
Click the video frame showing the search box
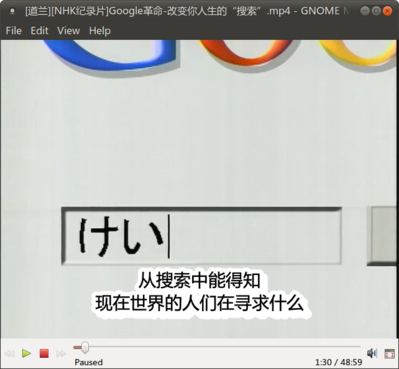pyautogui.click(x=199, y=189)
